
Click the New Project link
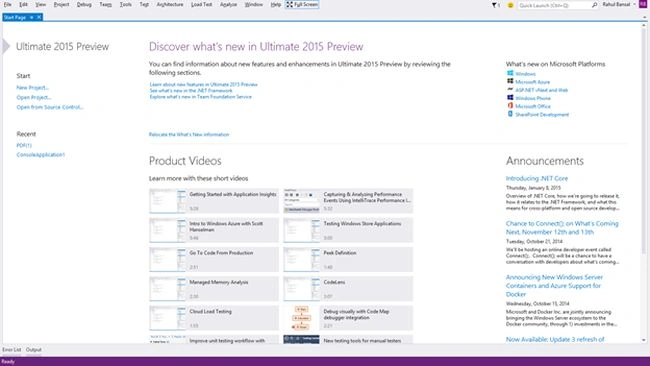click(x=32, y=87)
